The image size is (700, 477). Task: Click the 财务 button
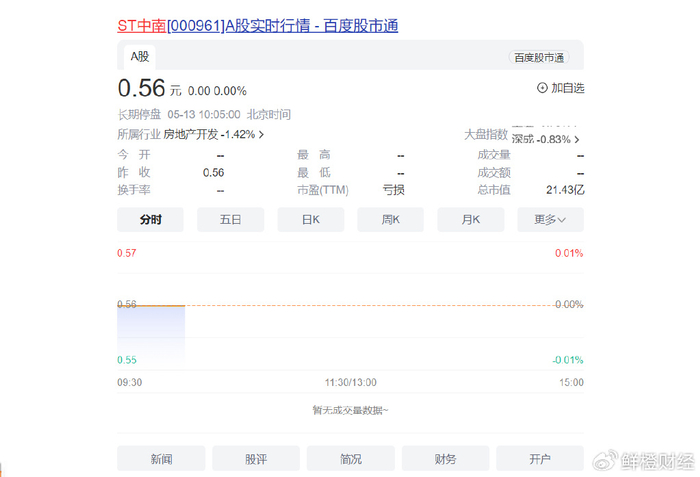coord(446,459)
